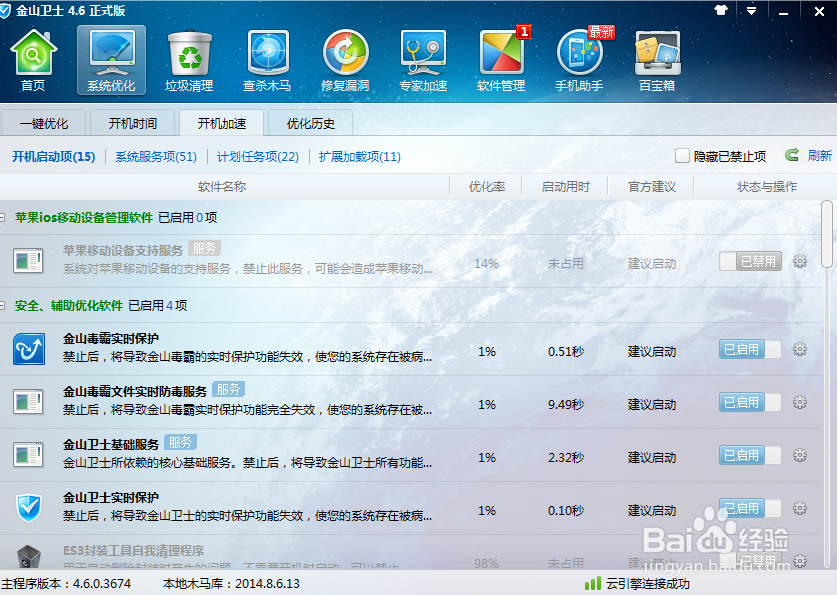Sort by 官方建议 column header
The height and width of the screenshot is (595, 837).
point(652,186)
